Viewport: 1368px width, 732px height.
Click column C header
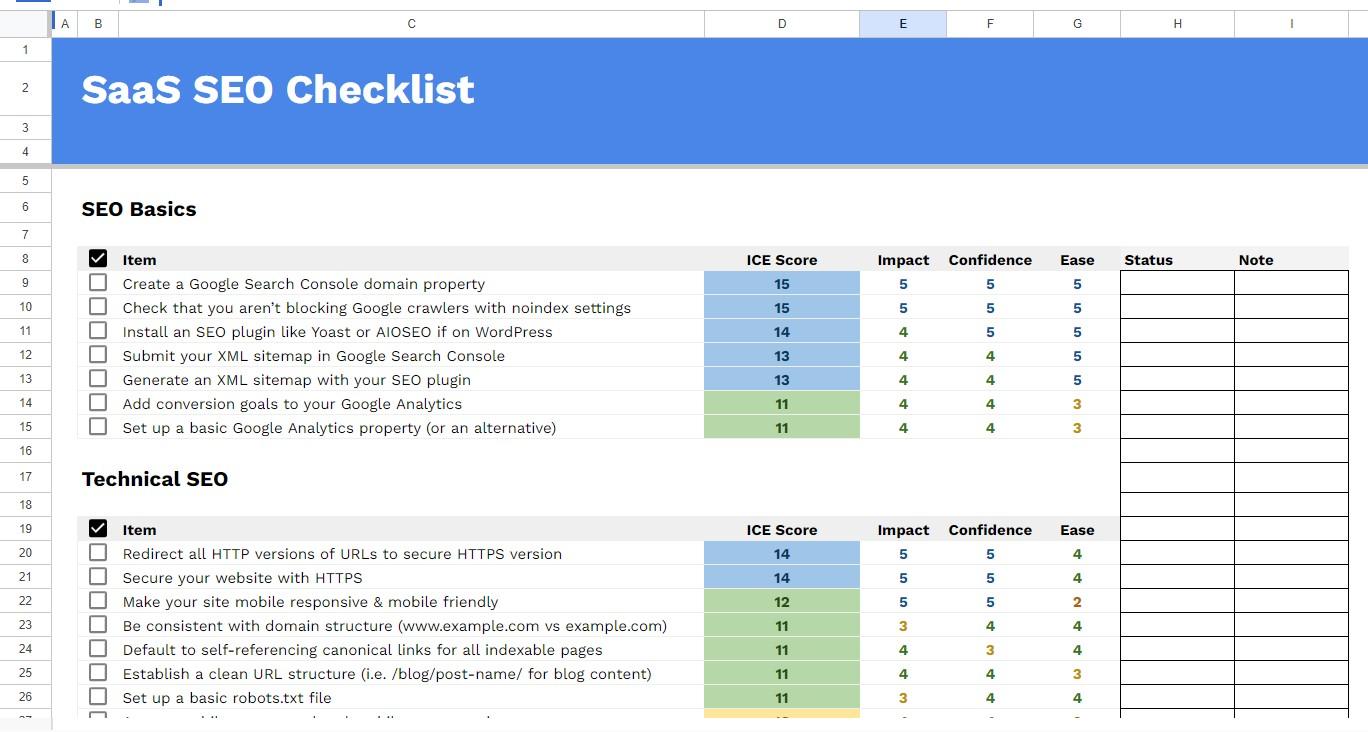point(411,24)
